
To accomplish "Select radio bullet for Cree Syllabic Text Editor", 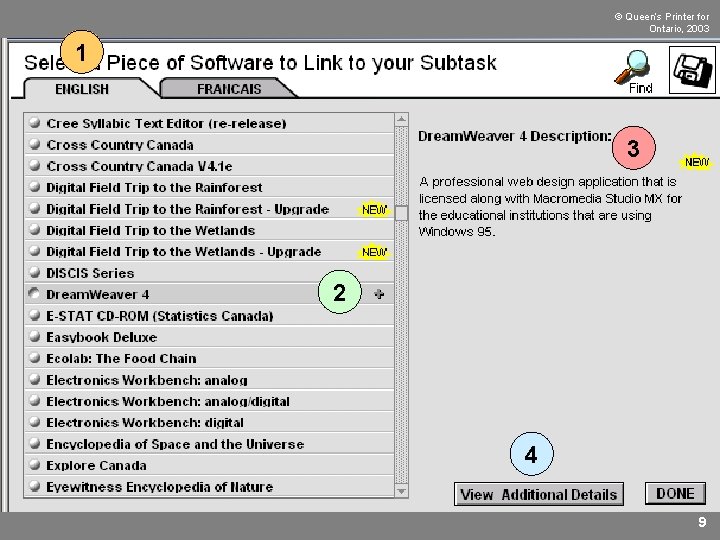I will click(x=34, y=123).
